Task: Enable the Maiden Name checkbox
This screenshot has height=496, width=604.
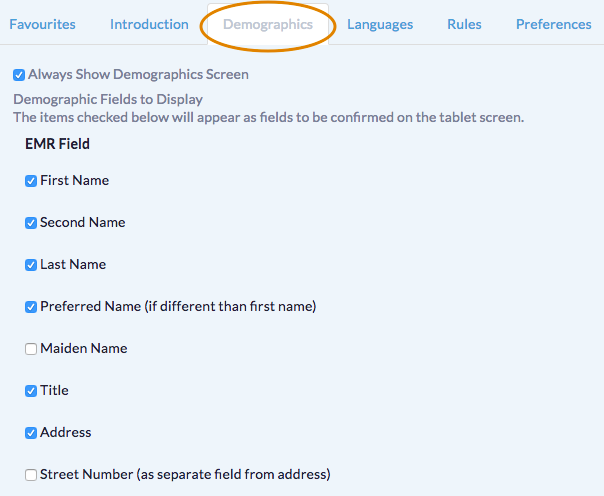Action: coord(31,349)
